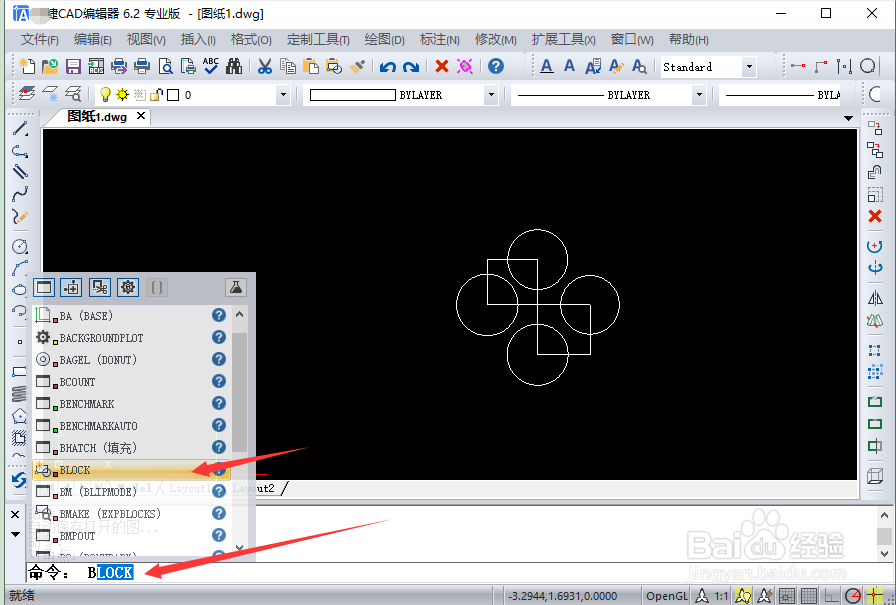Toggle snap grid icon in status bar
The width and height of the screenshot is (896, 605).
787,596
